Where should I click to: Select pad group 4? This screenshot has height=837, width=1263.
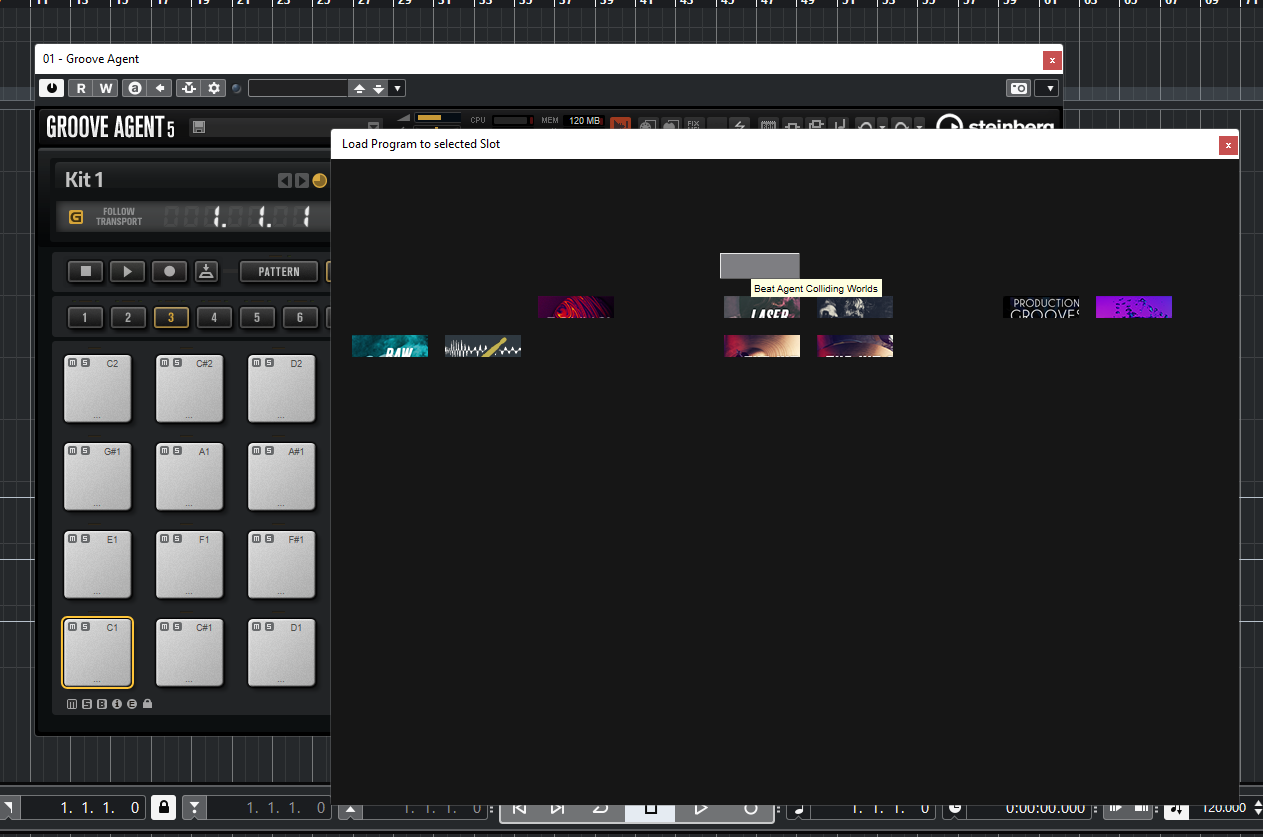214,318
